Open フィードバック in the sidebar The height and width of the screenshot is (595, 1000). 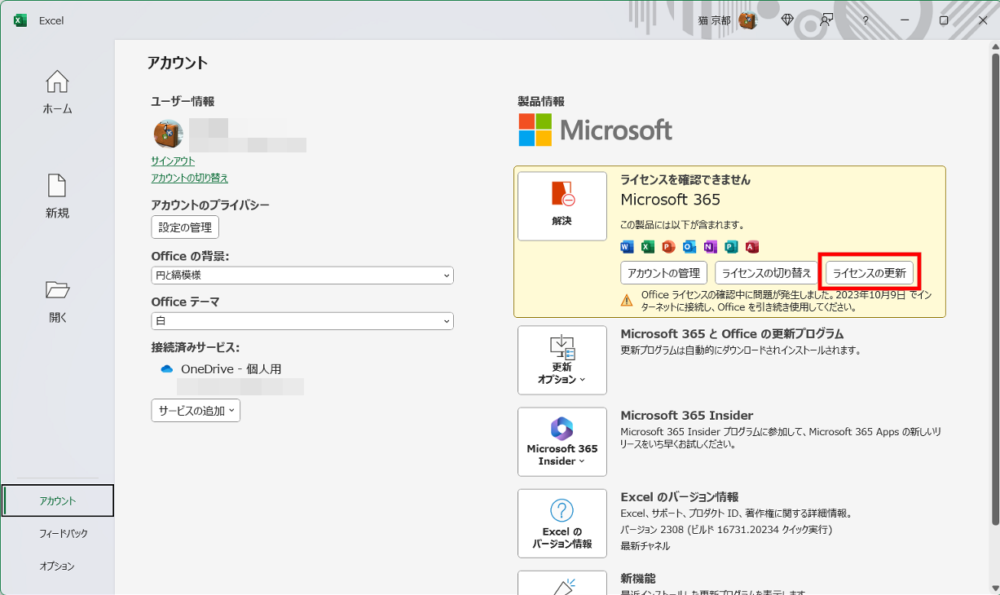[62, 533]
